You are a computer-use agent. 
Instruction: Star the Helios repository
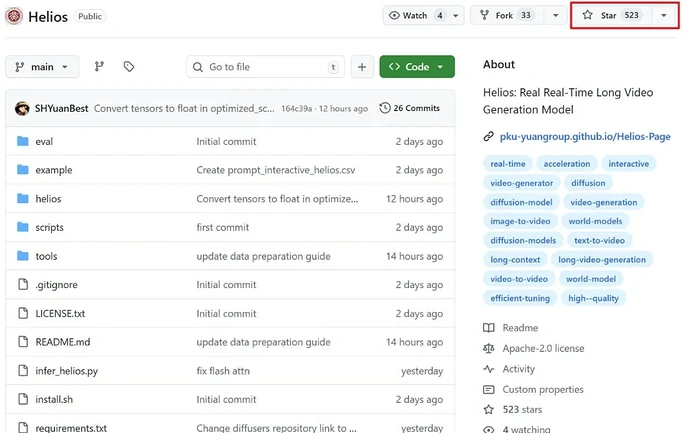point(612,15)
